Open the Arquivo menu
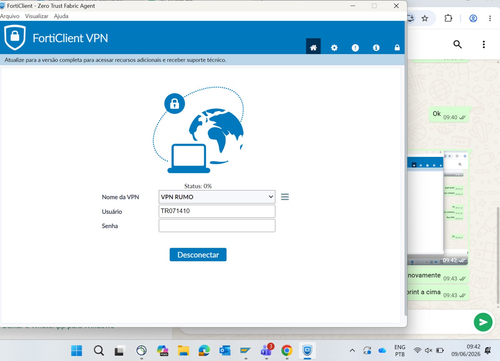Image resolution: width=500 pixels, height=361 pixels. [x=9, y=16]
